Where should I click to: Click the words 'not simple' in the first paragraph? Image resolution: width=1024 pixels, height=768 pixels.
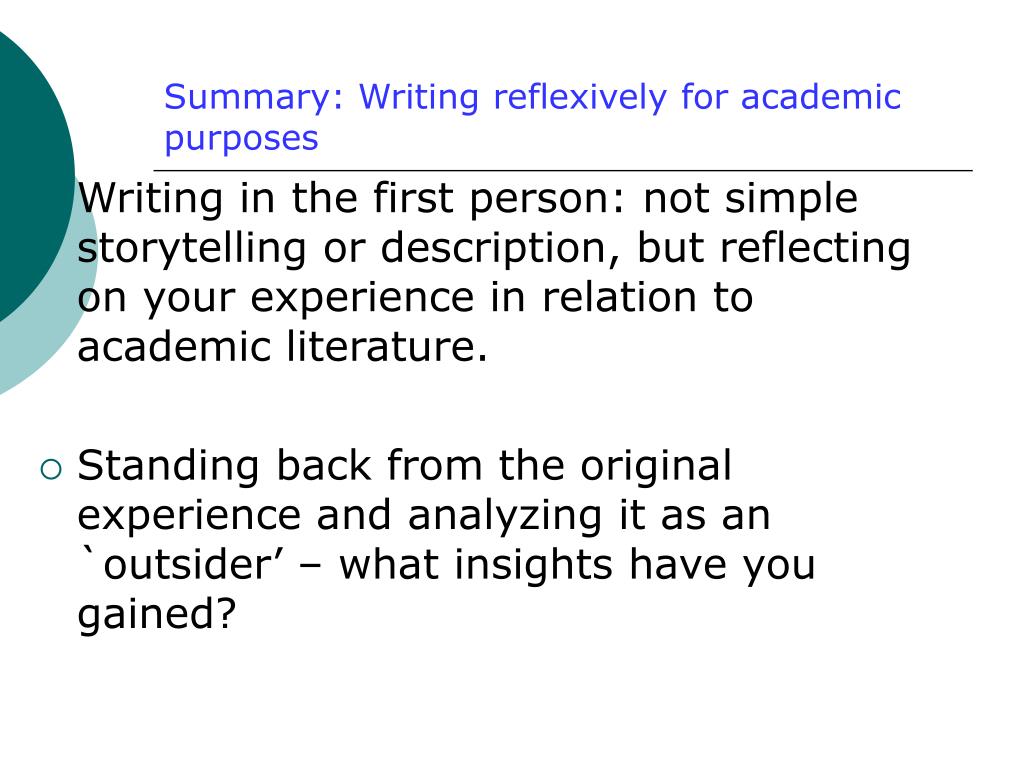tap(750, 199)
